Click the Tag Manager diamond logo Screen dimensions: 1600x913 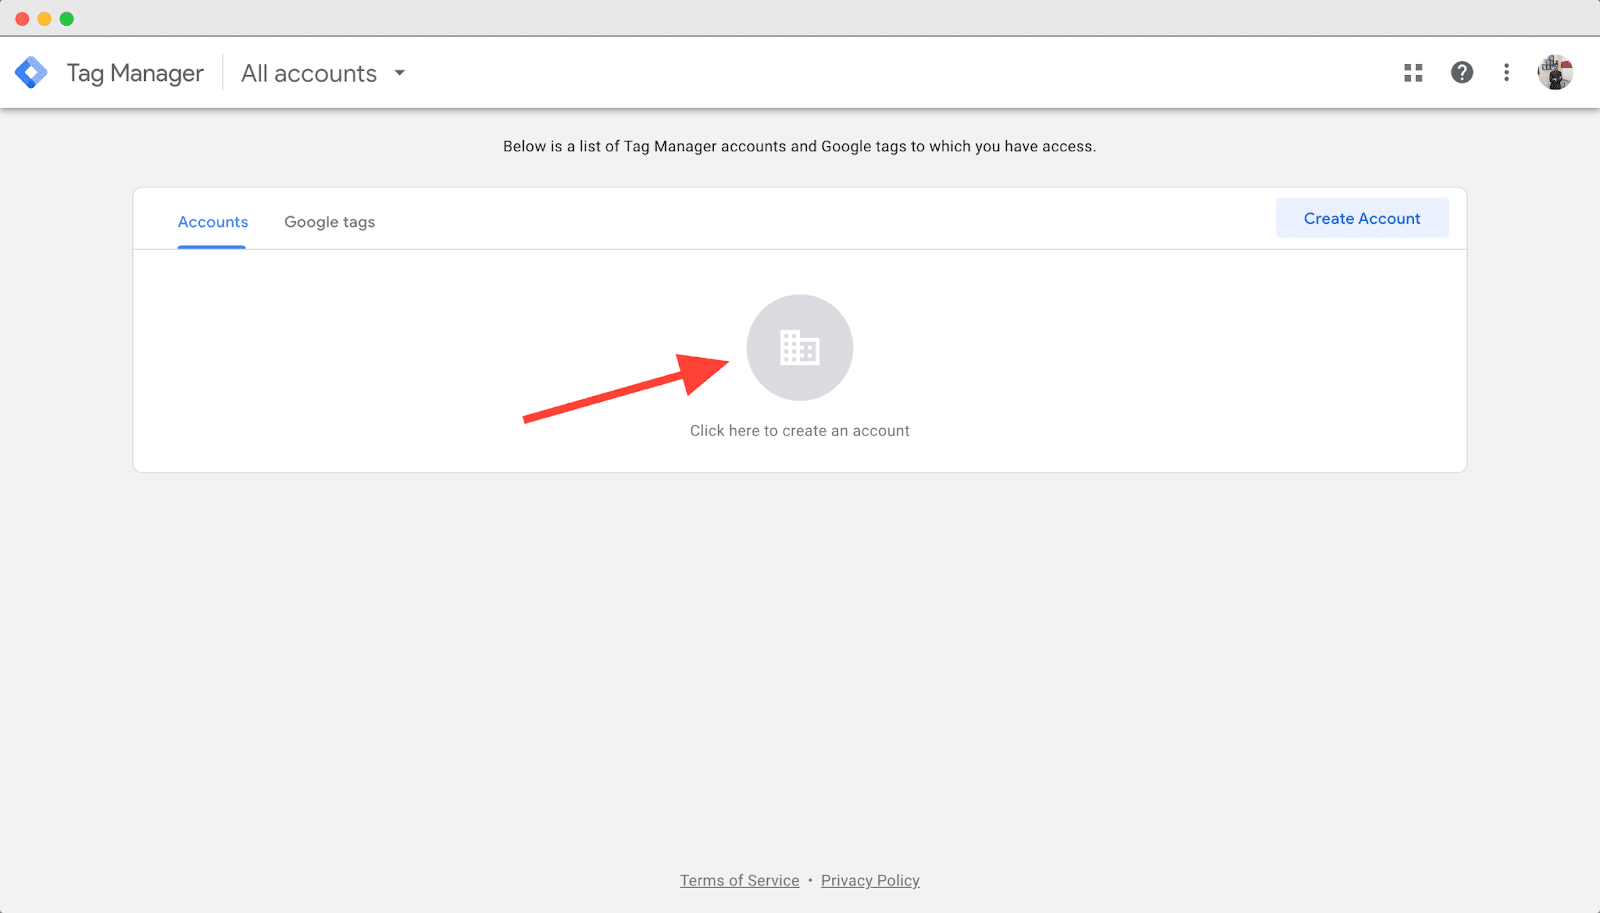pos(31,73)
